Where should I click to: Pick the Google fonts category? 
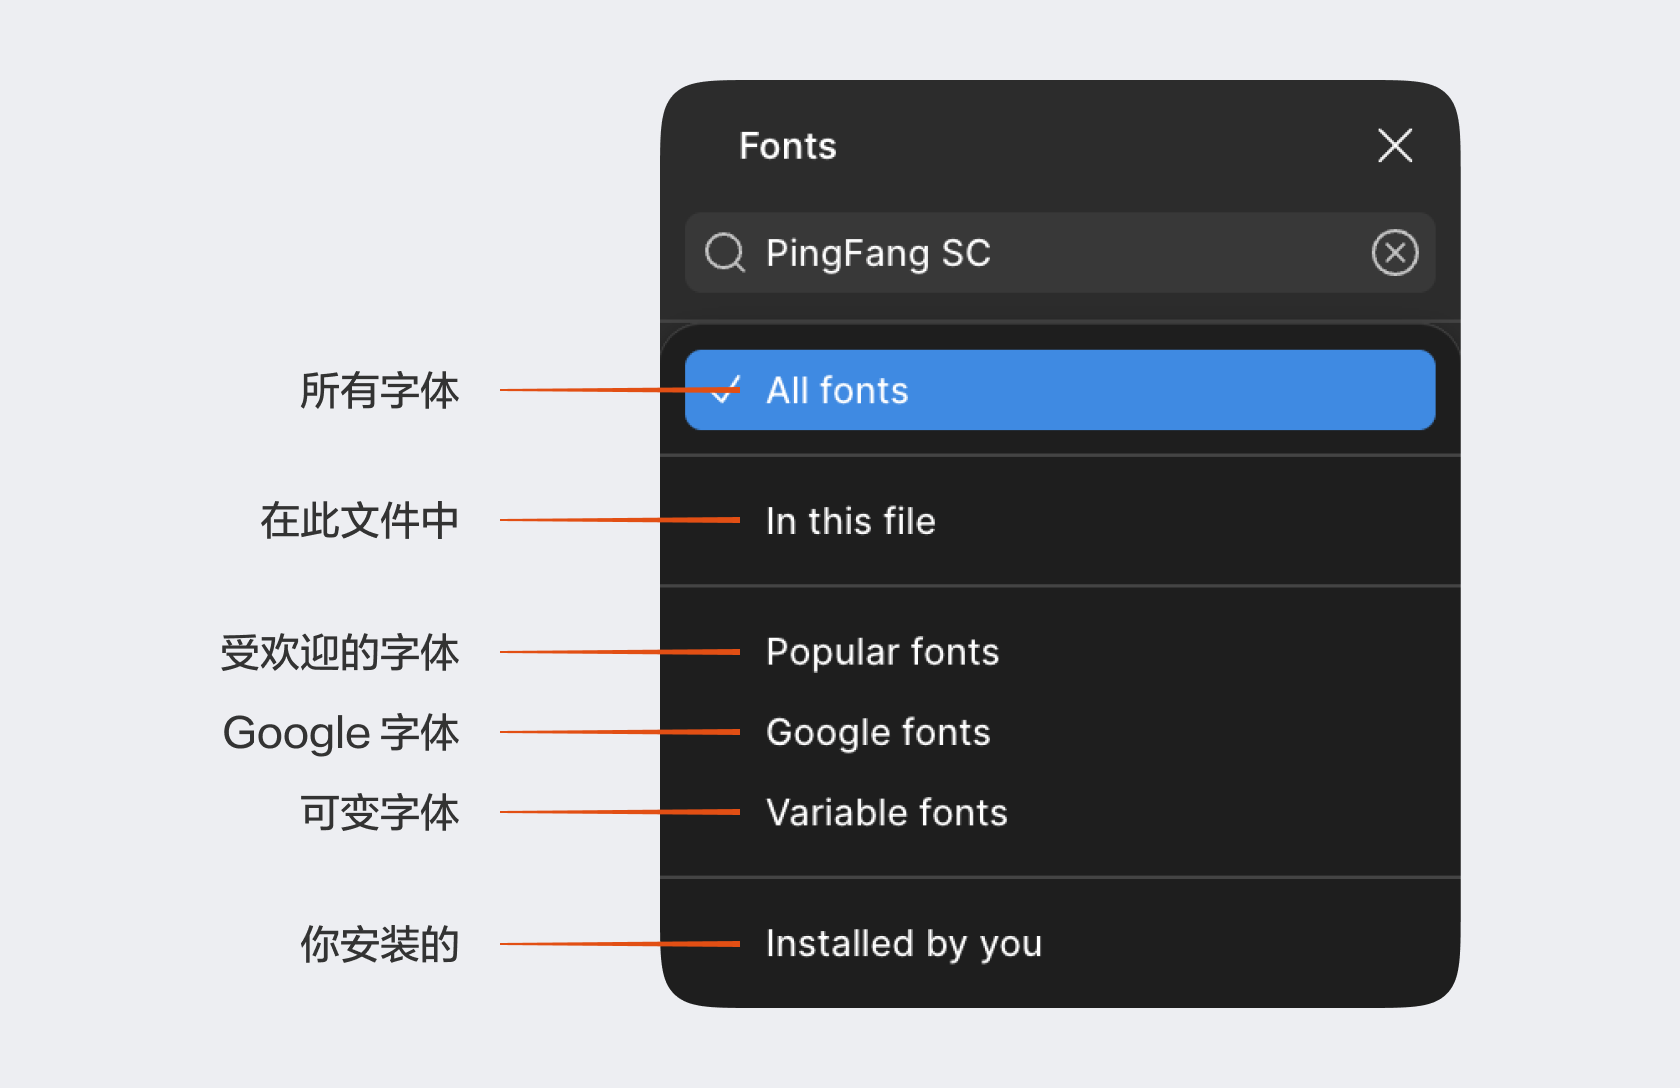tap(877, 732)
